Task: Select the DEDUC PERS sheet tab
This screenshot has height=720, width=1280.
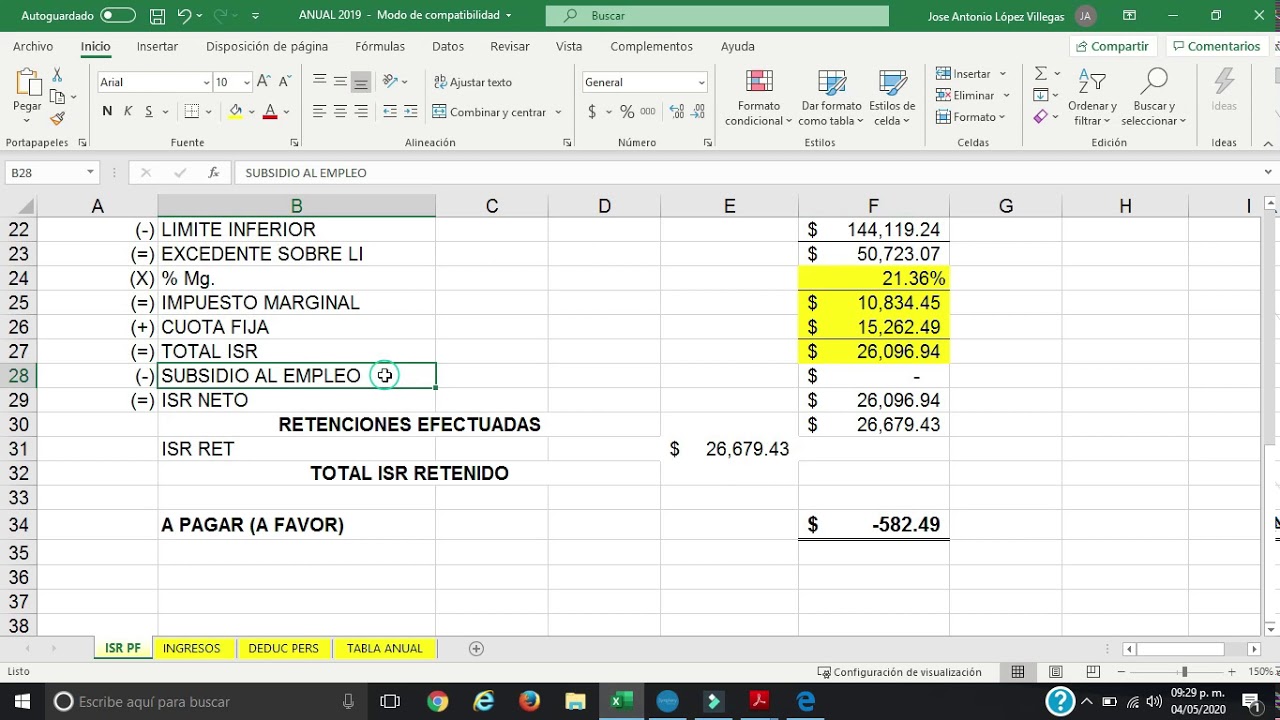Action: (x=283, y=648)
